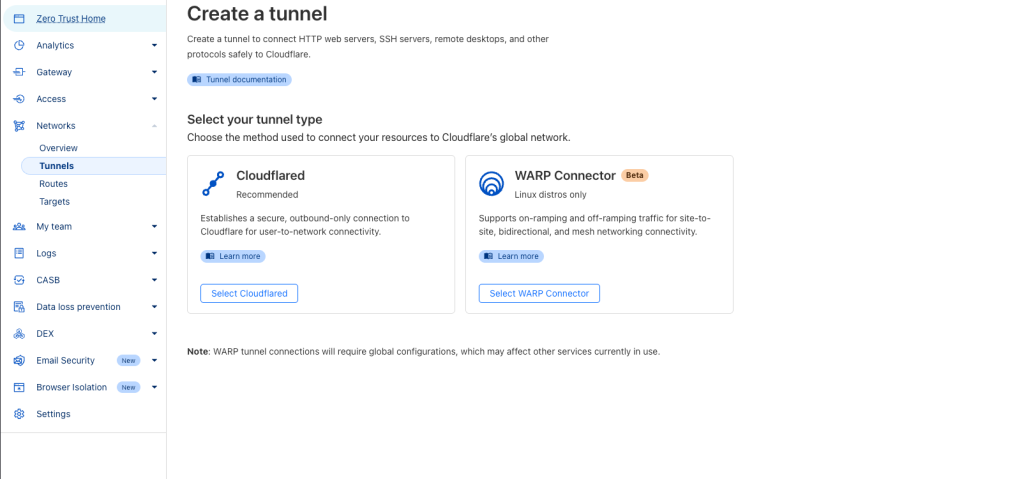
Task: Click the Gateway sidebar icon
Action: tap(19, 72)
